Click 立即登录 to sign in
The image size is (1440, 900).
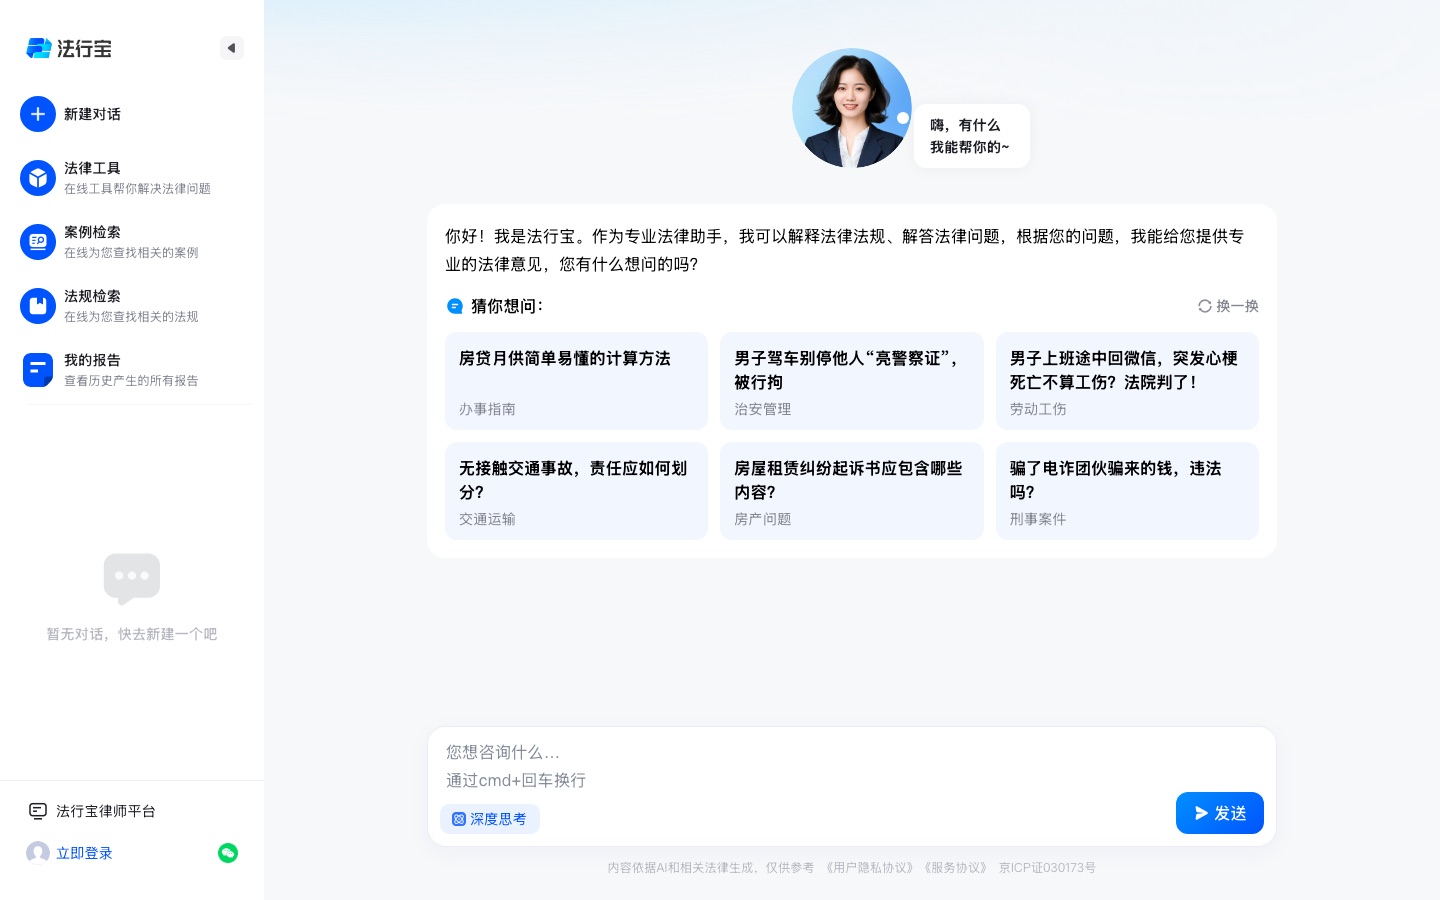(x=84, y=853)
